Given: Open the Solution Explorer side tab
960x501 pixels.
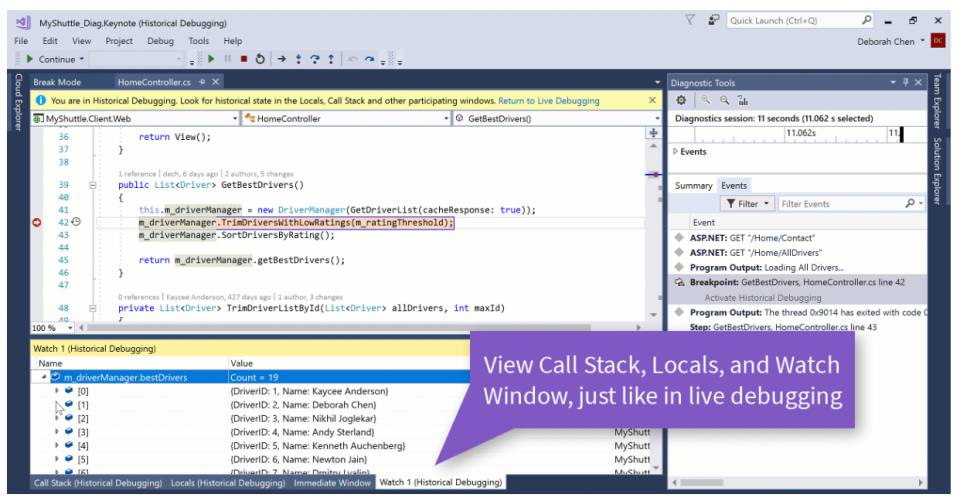Looking at the screenshot, I should coord(937,171).
